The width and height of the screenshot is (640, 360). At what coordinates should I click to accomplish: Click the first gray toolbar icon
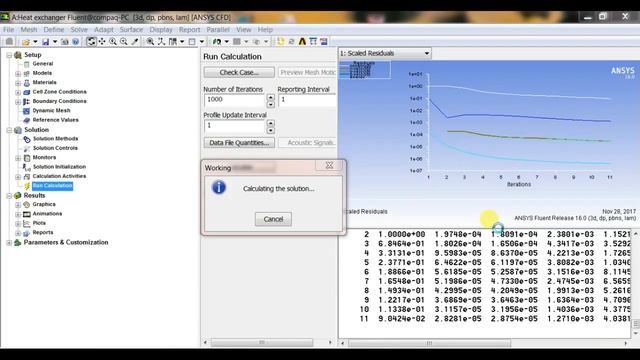coord(9,42)
